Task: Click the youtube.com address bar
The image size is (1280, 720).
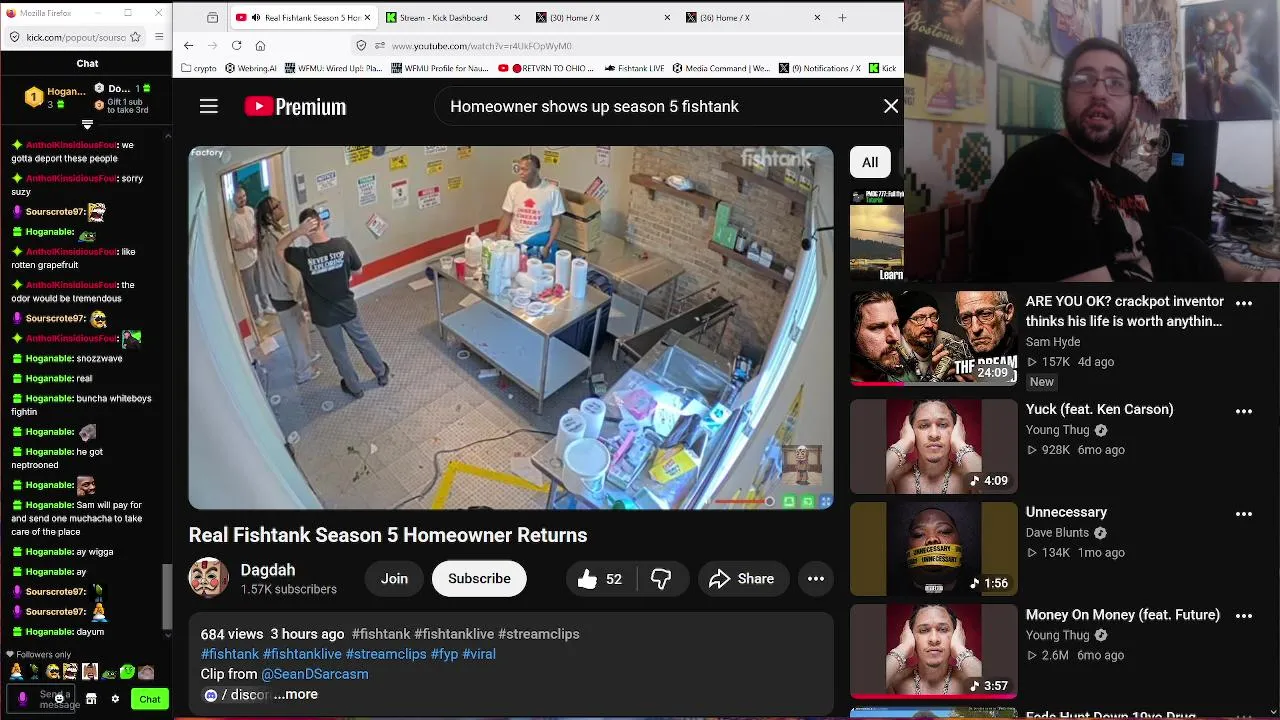Action: coord(630,45)
